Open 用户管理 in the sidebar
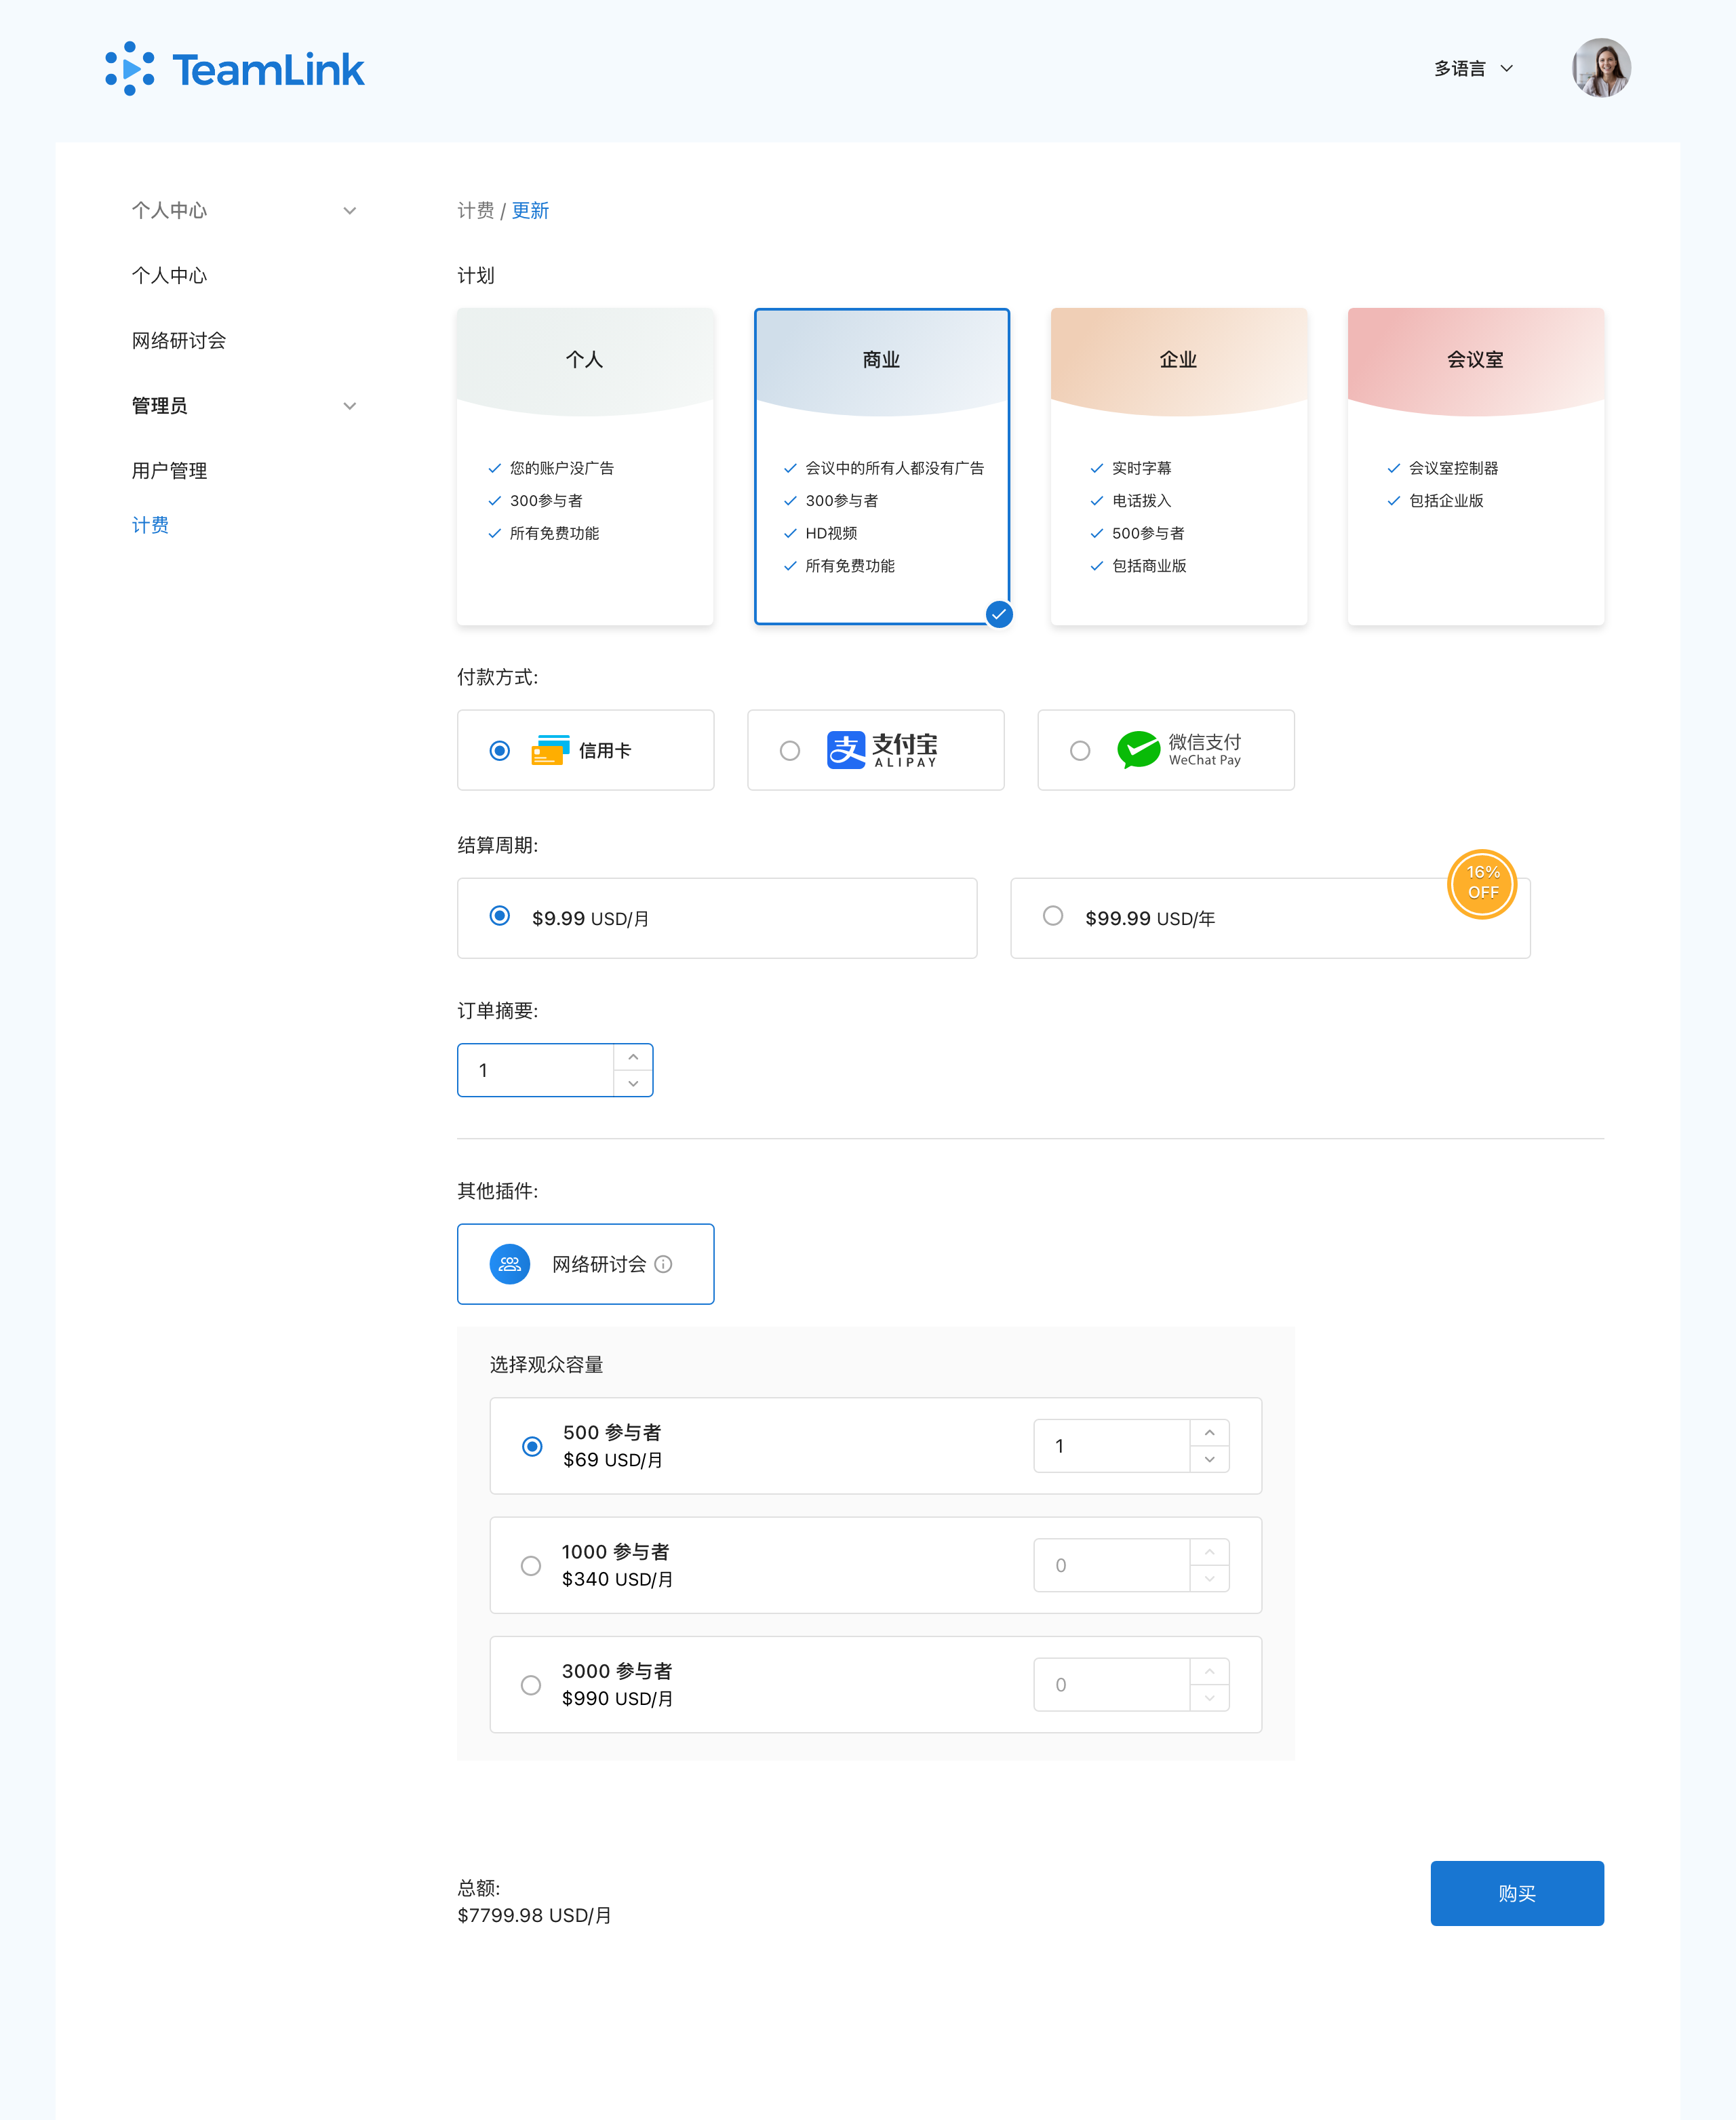 (x=169, y=471)
